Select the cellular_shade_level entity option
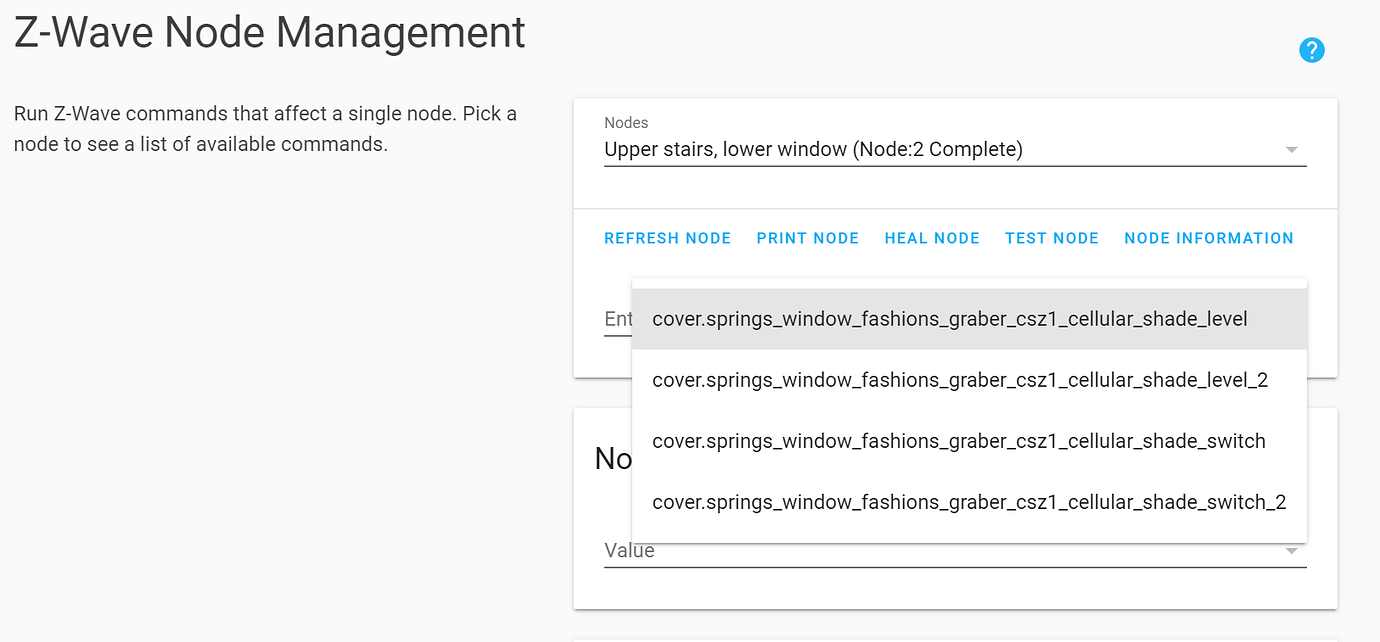The width and height of the screenshot is (1380, 642). coord(949,320)
